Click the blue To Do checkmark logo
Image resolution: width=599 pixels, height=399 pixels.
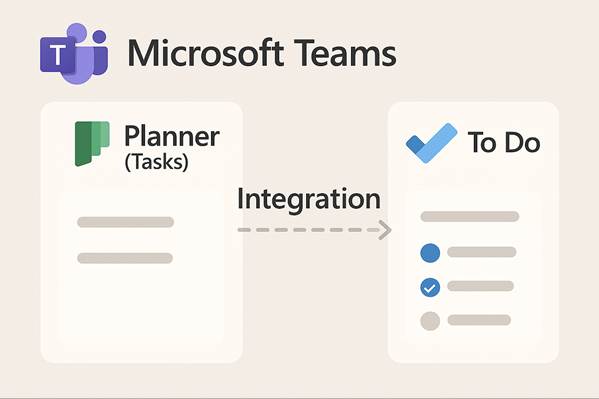(x=431, y=143)
